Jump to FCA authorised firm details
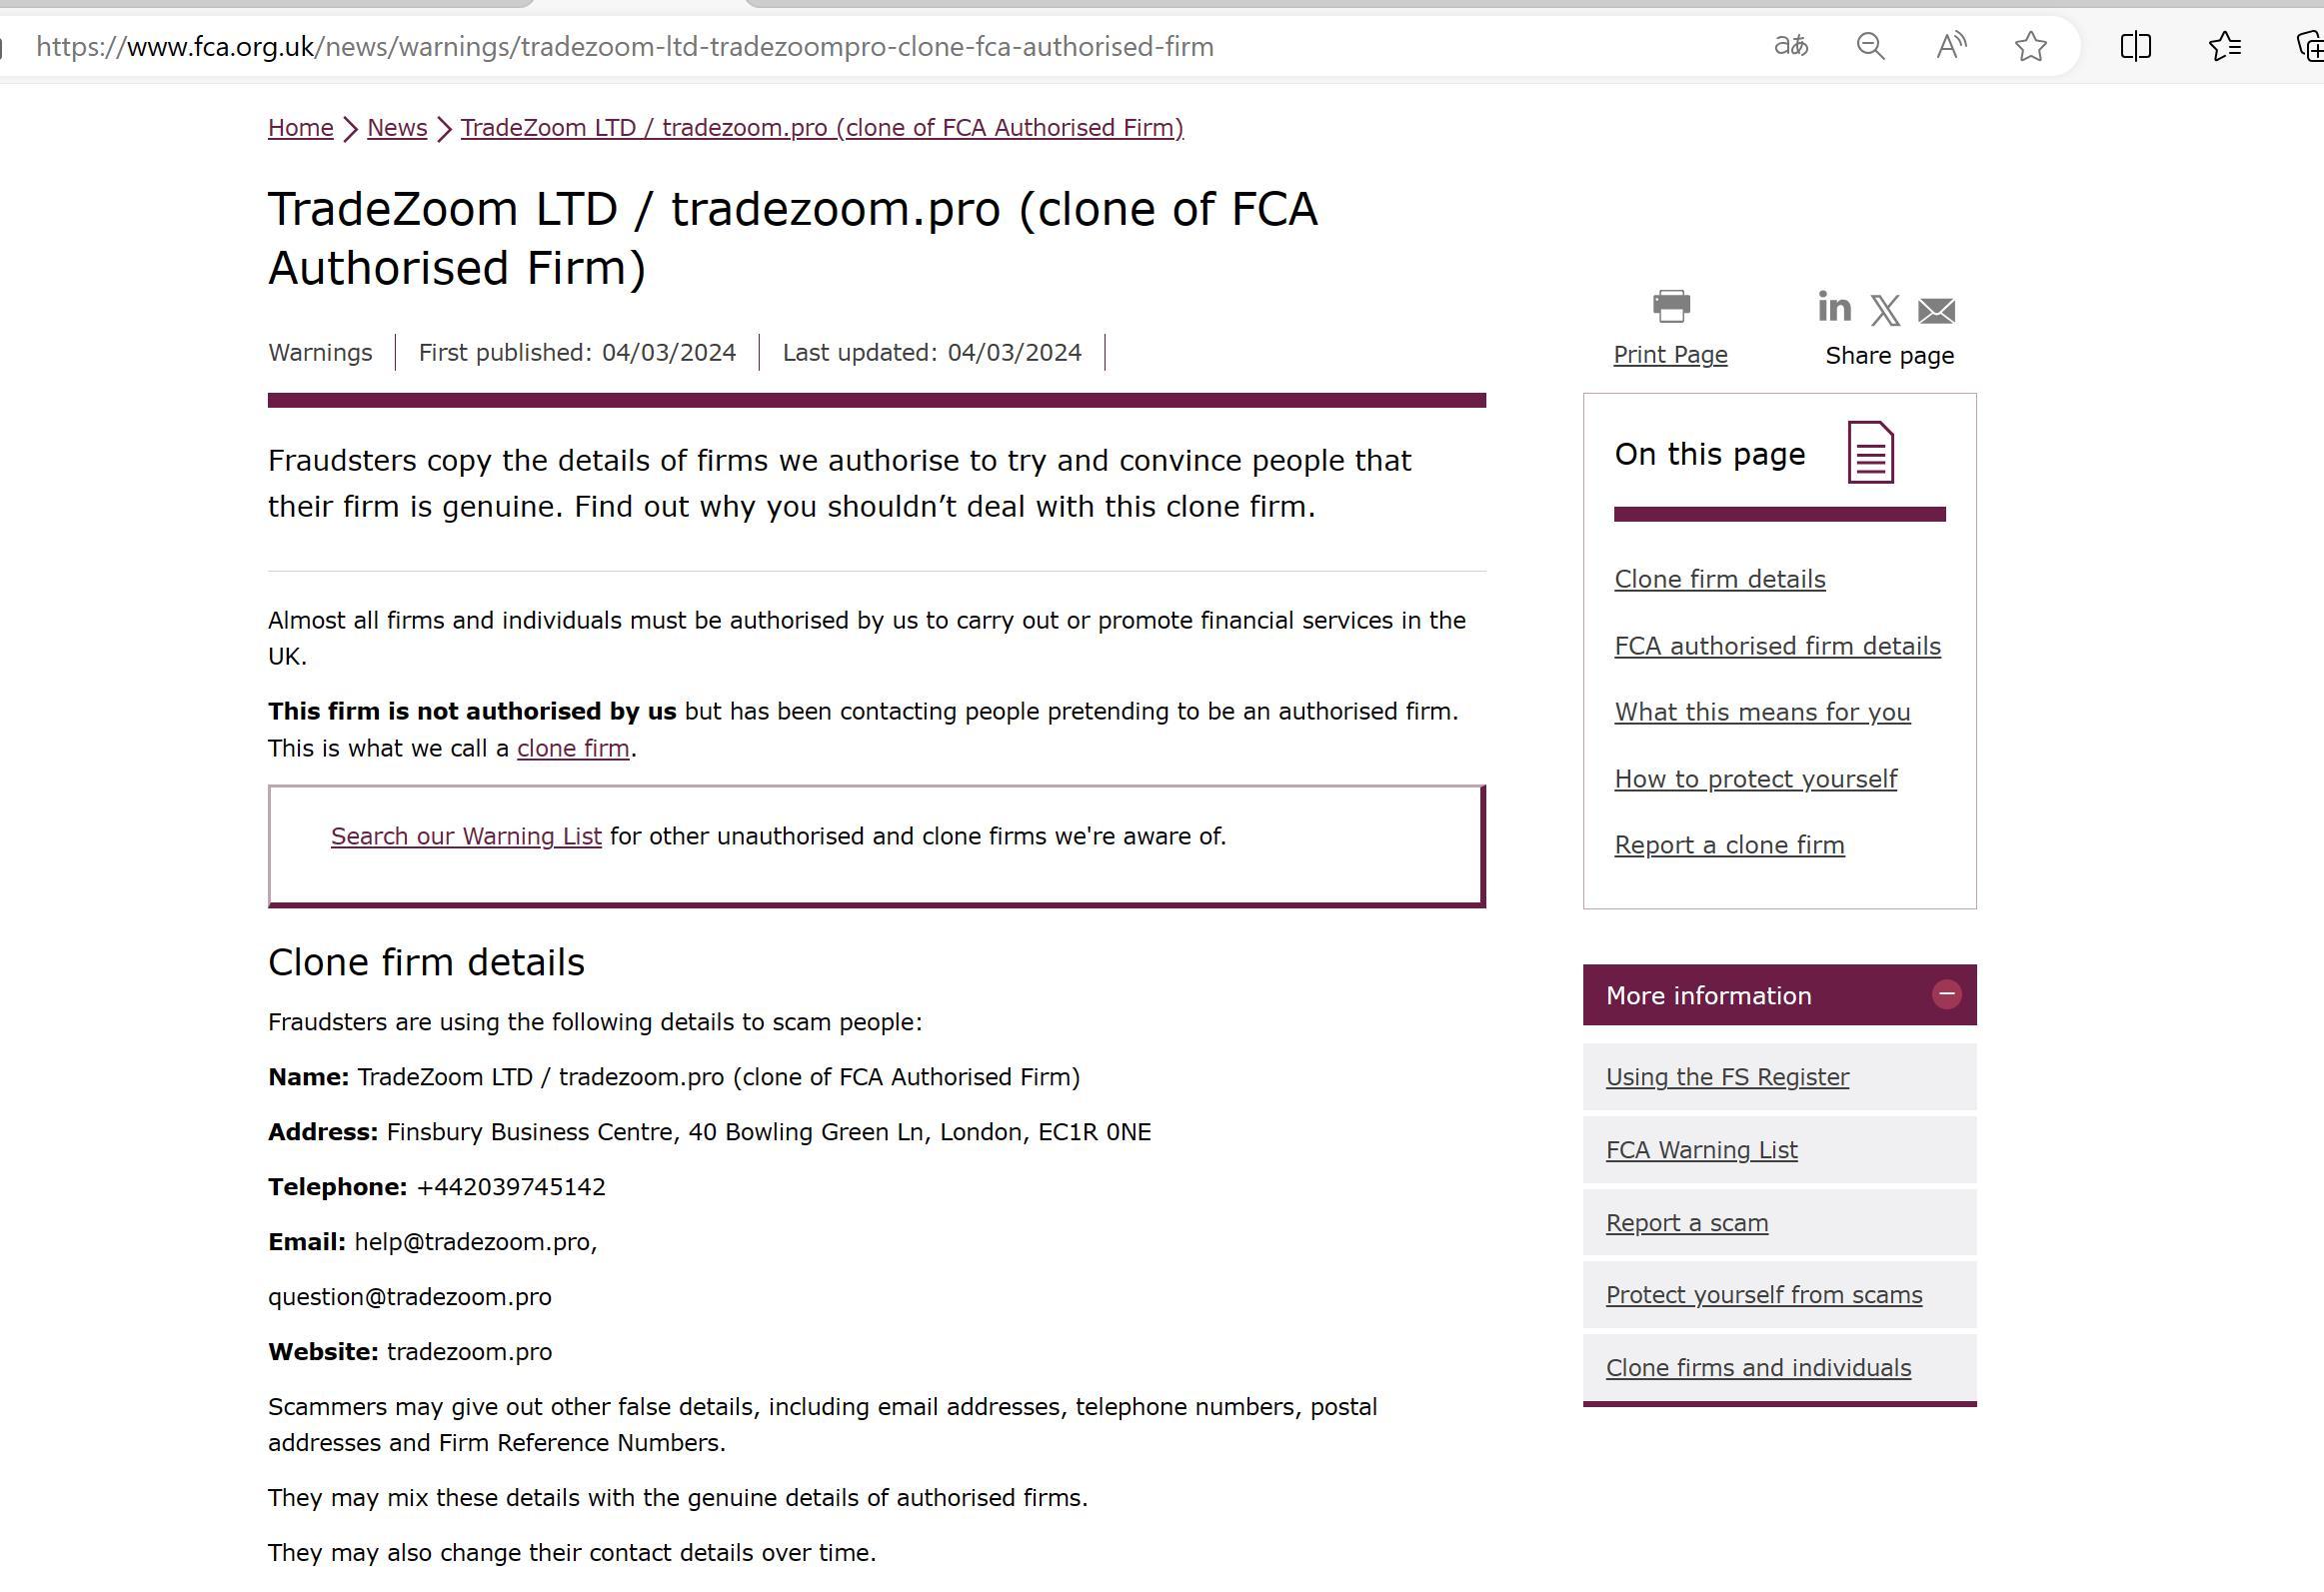This screenshot has height=1592, width=2324. (x=1777, y=646)
